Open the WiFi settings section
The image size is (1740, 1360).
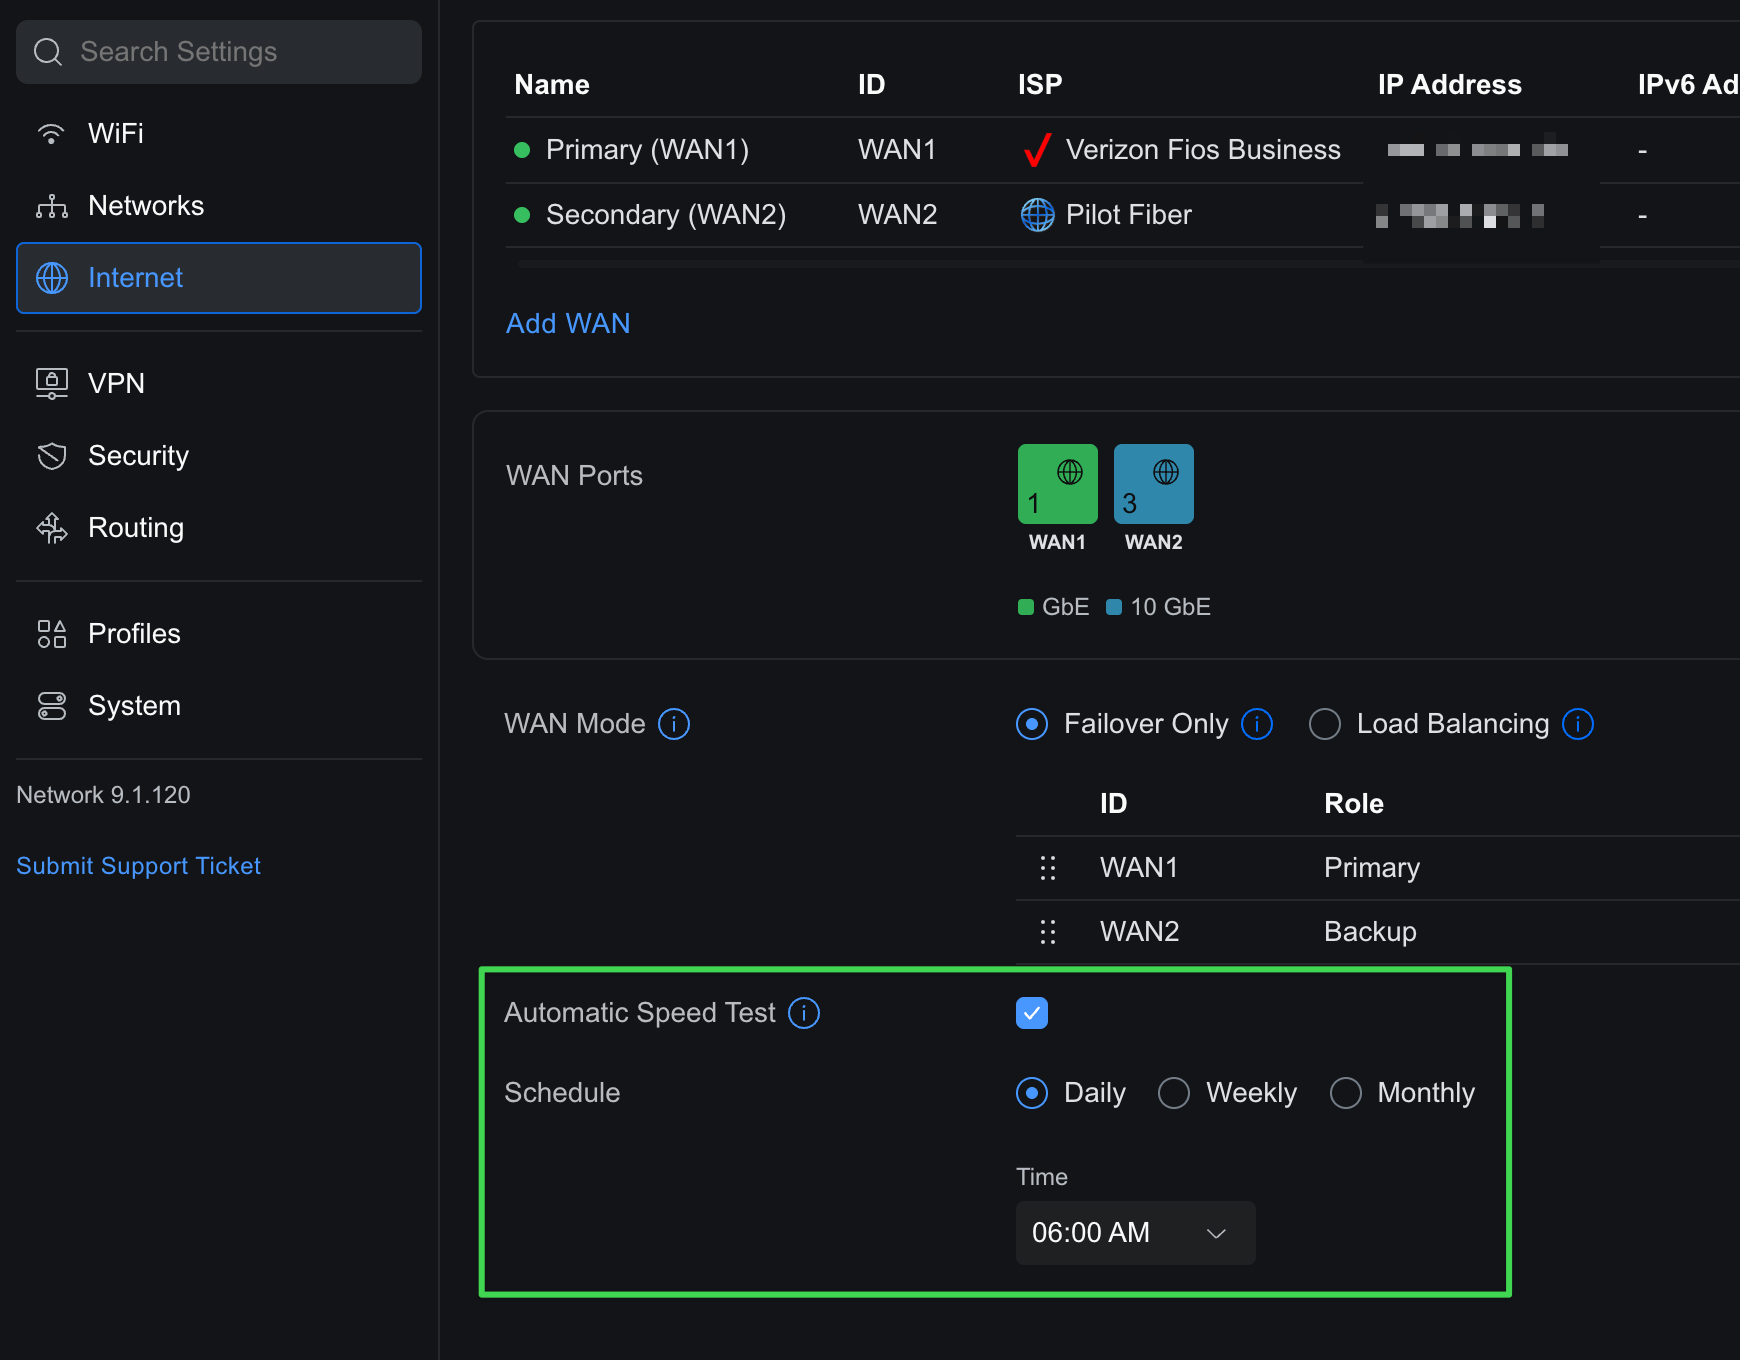coord(116,134)
